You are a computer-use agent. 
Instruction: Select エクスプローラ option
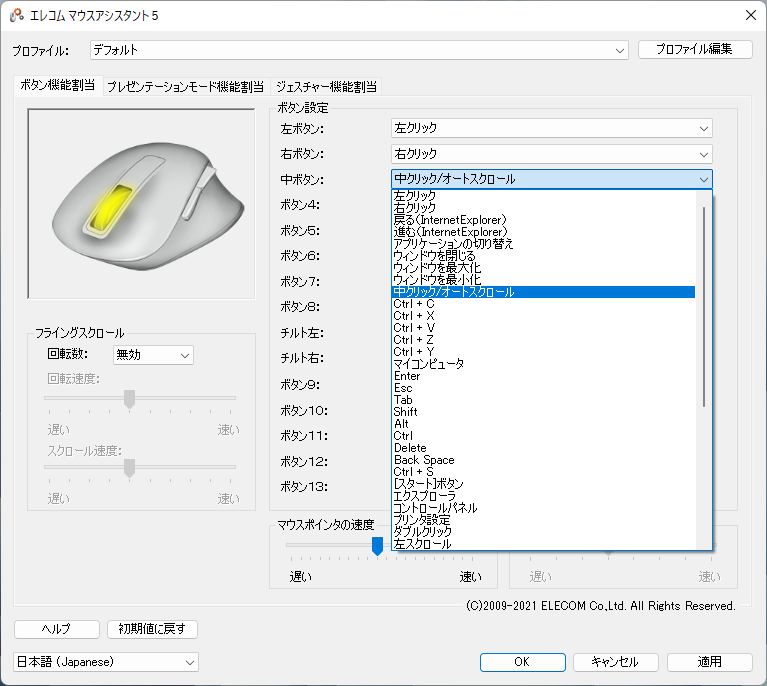543,496
